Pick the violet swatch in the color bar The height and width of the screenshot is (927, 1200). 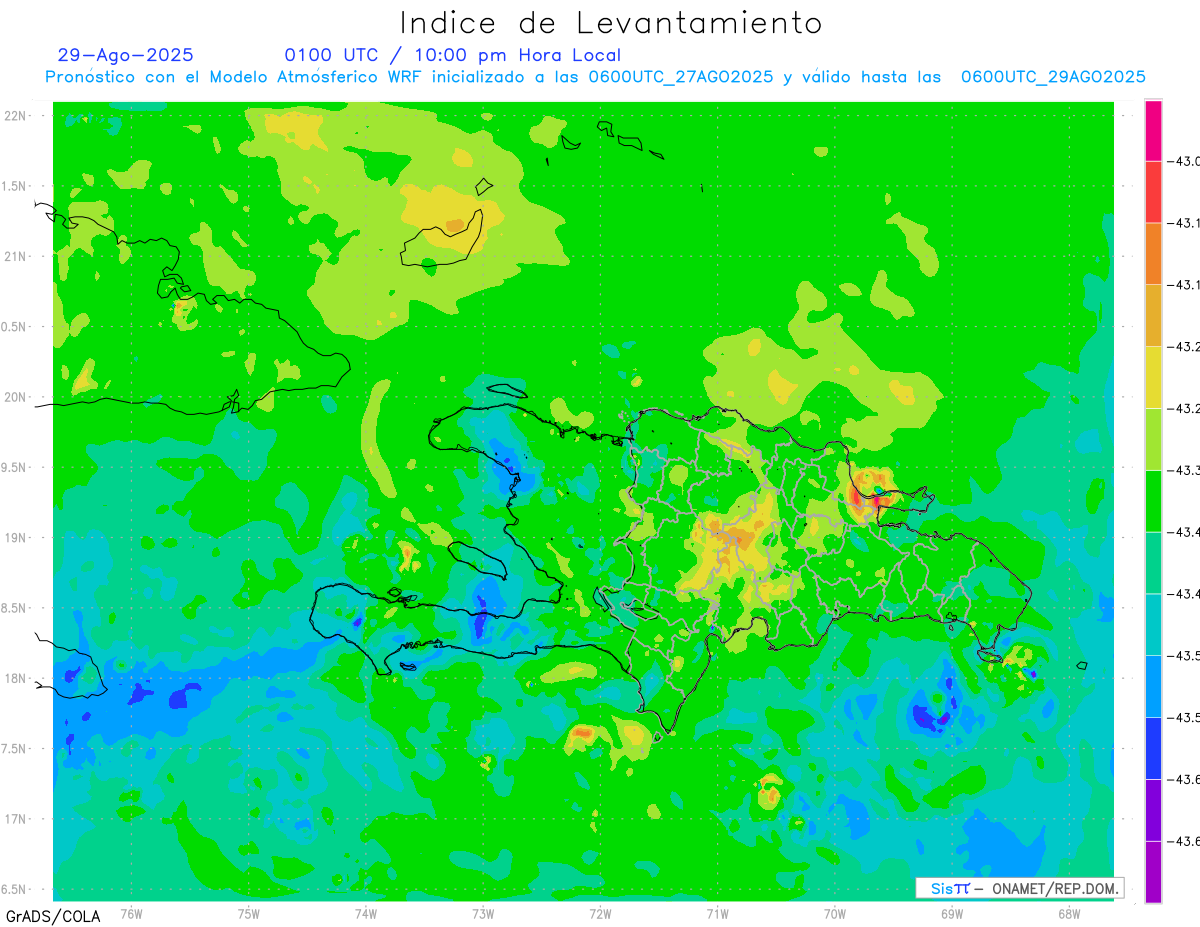(1153, 809)
